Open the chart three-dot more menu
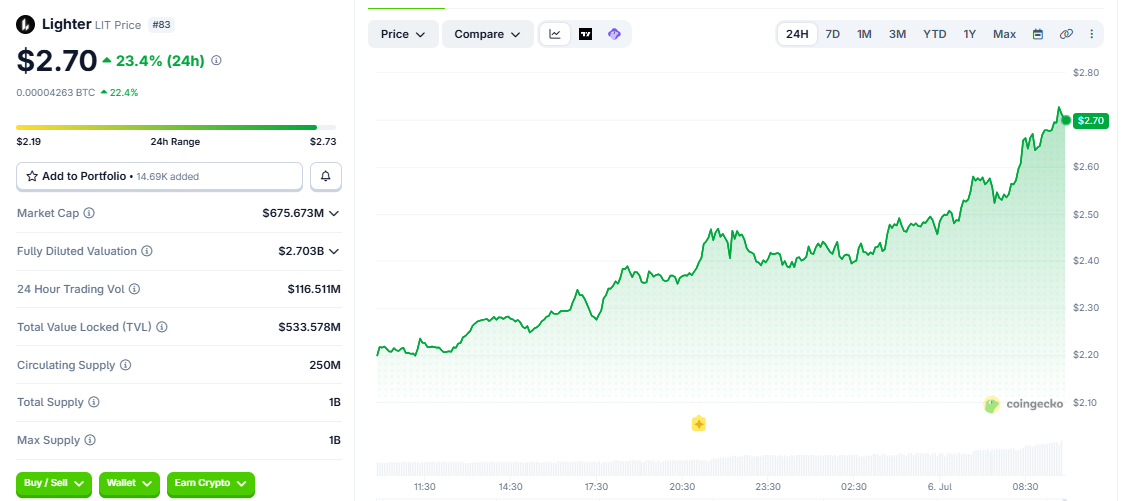This screenshot has height=501, width=1121. tap(1091, 34)
